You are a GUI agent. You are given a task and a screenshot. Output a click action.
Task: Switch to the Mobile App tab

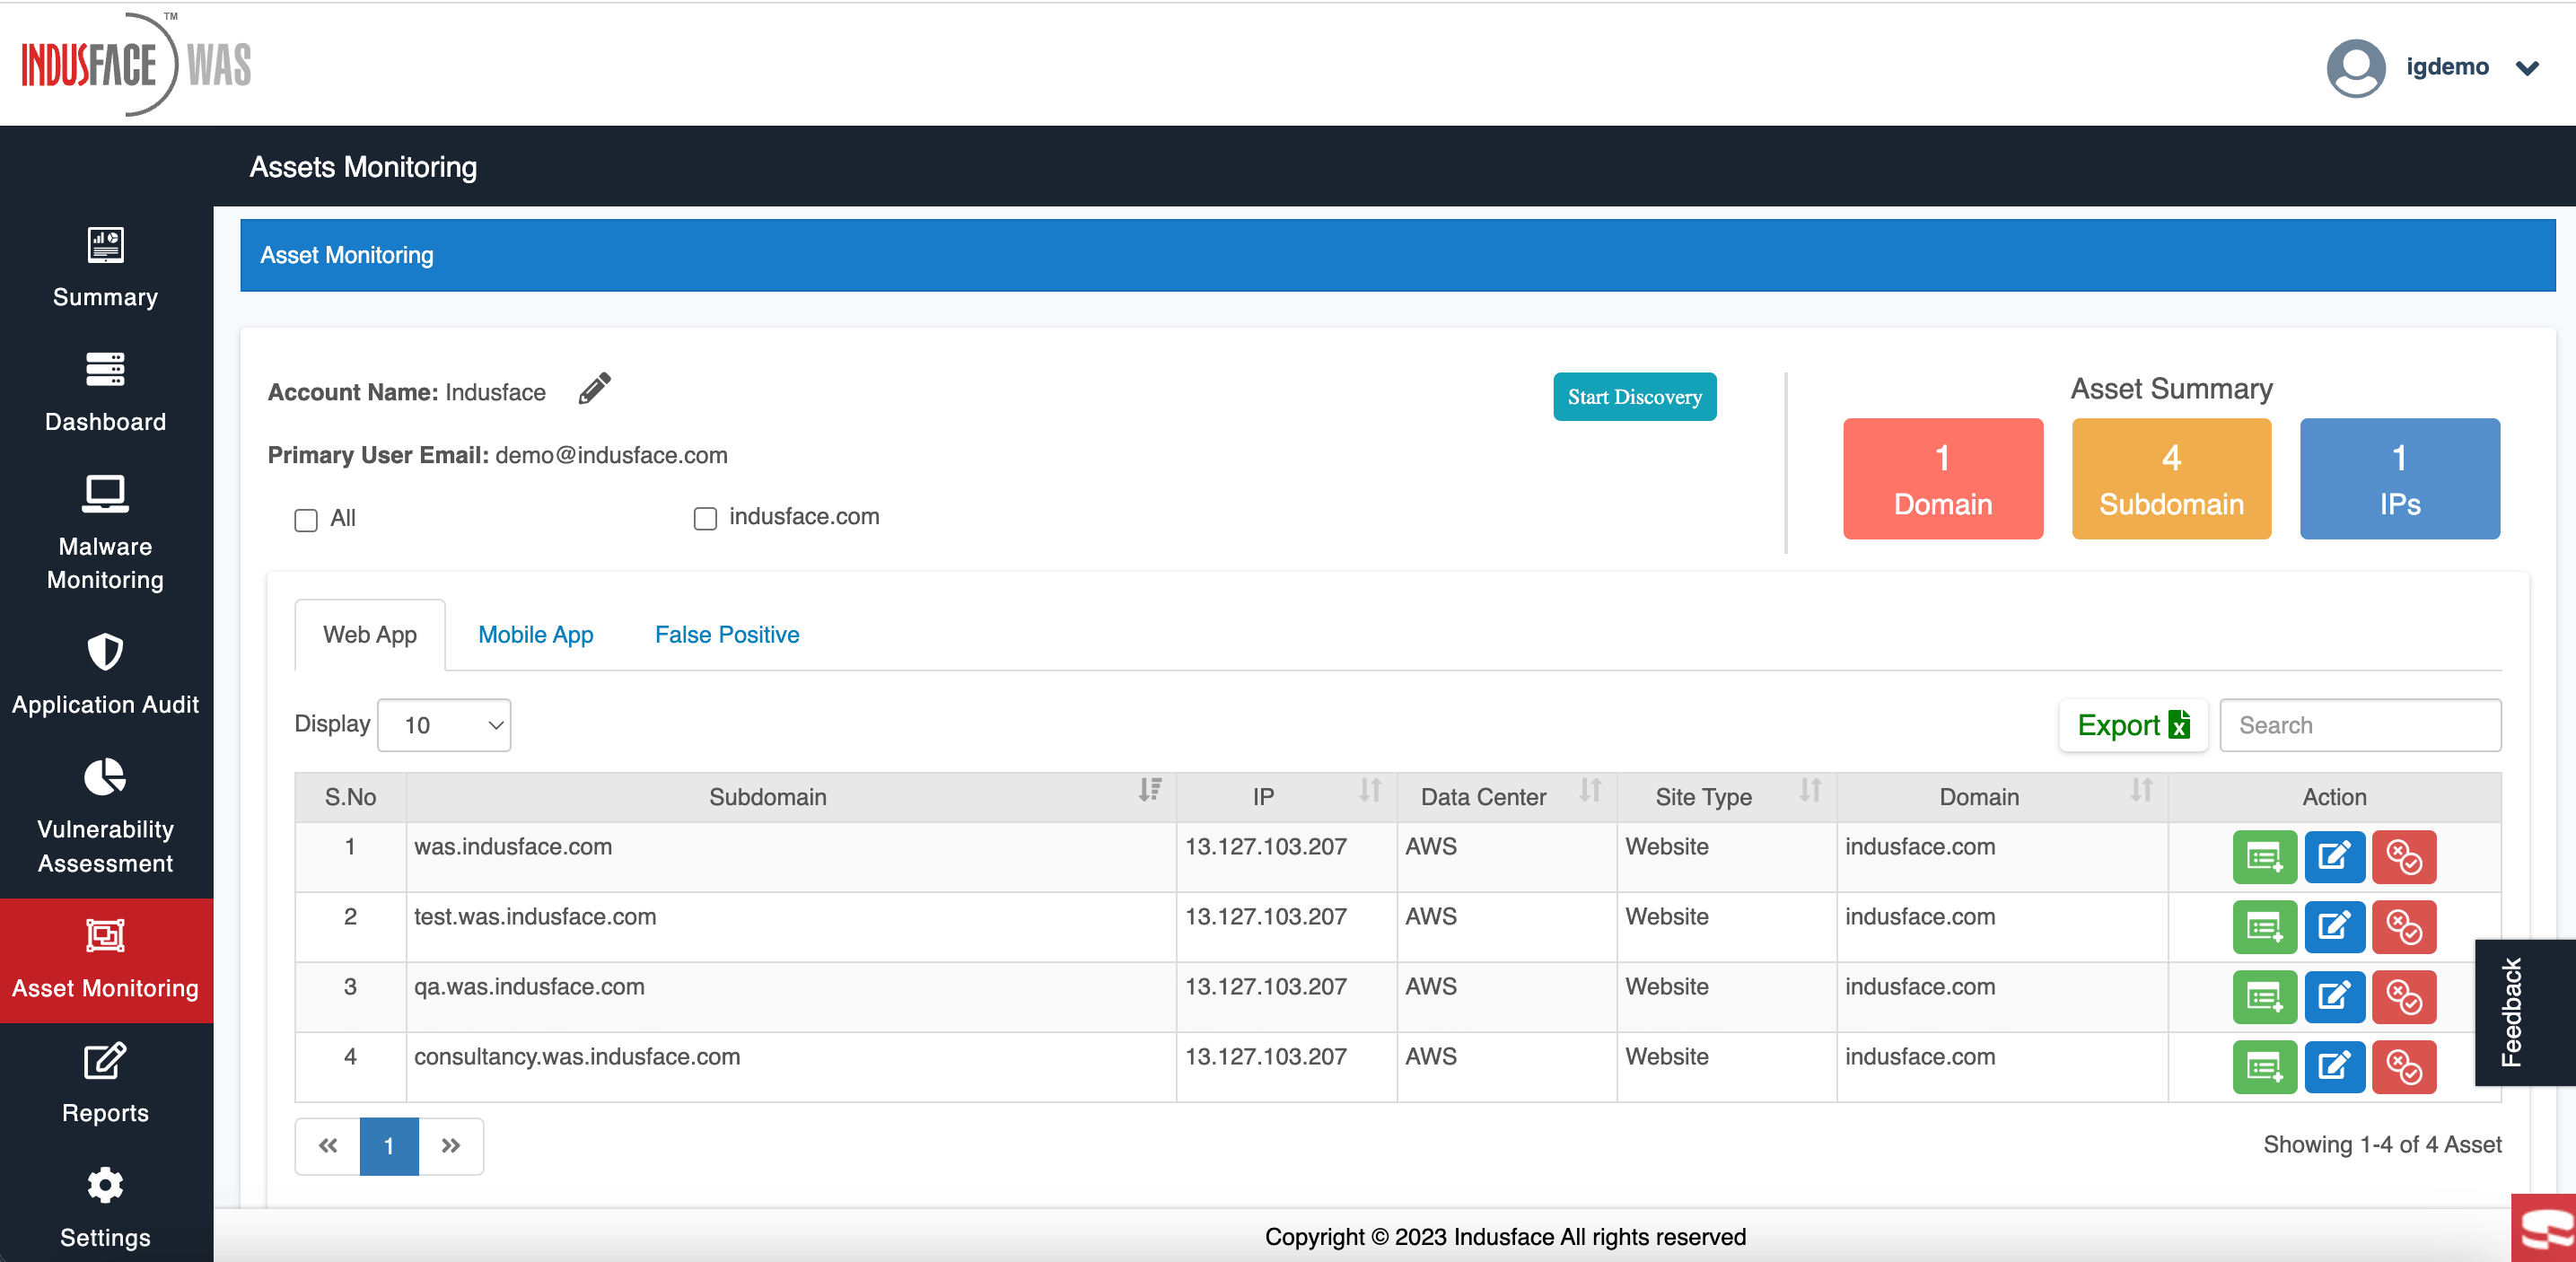click(536, 635)
